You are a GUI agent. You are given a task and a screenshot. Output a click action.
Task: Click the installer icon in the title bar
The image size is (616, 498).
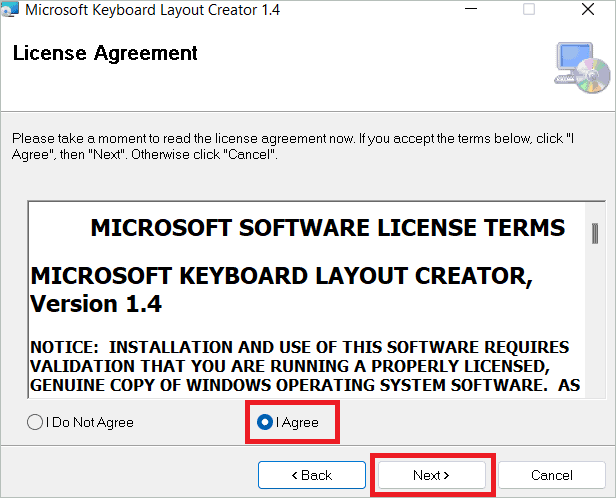click(9, 9)
